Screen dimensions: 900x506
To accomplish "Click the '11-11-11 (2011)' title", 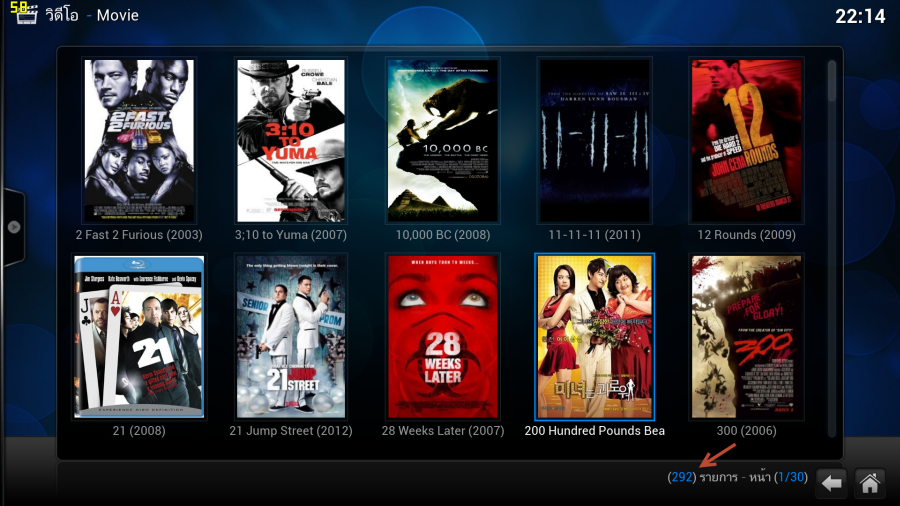I will (595, 235).
